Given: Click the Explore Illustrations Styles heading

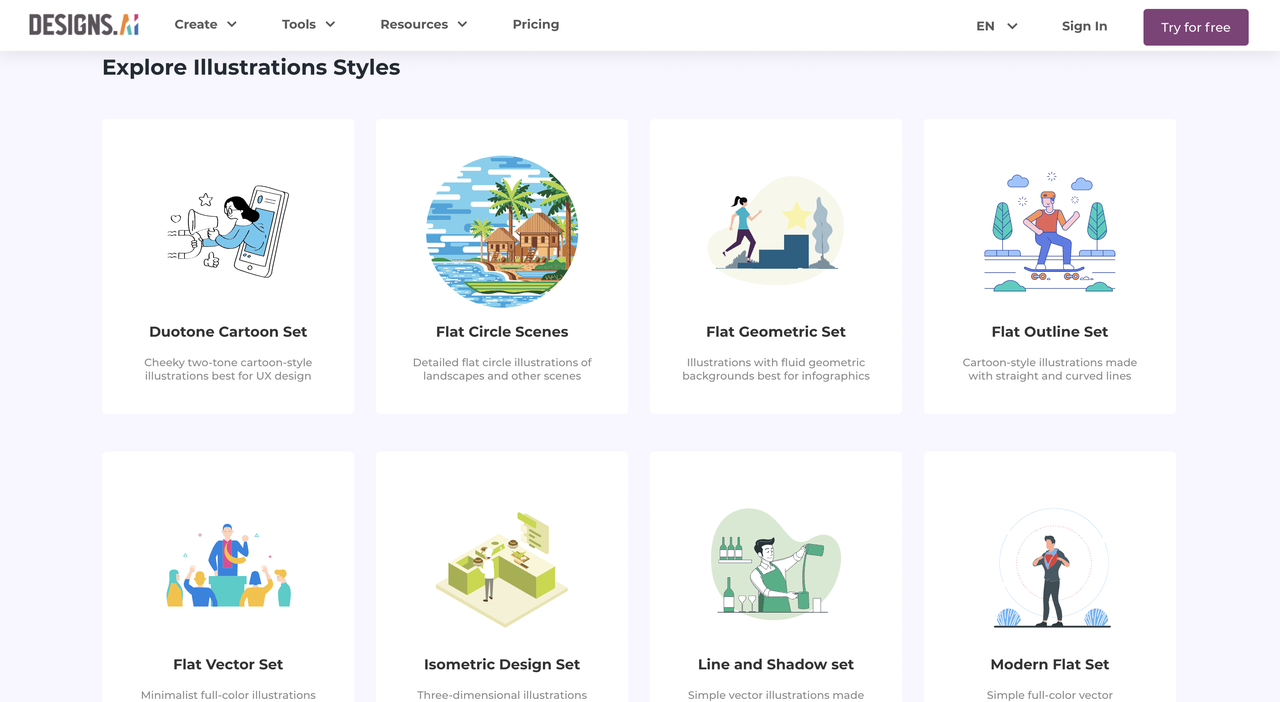Looking at the screenshot, I should [251, 67].
